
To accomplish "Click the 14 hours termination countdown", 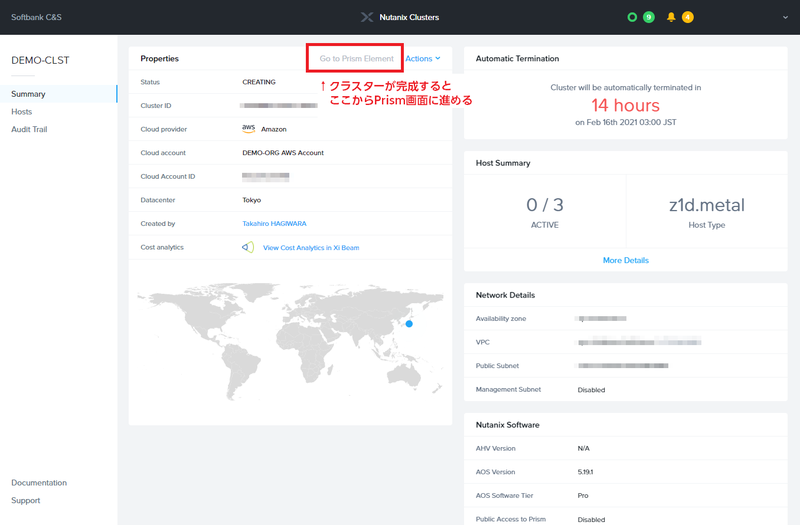I will (626, 105).
